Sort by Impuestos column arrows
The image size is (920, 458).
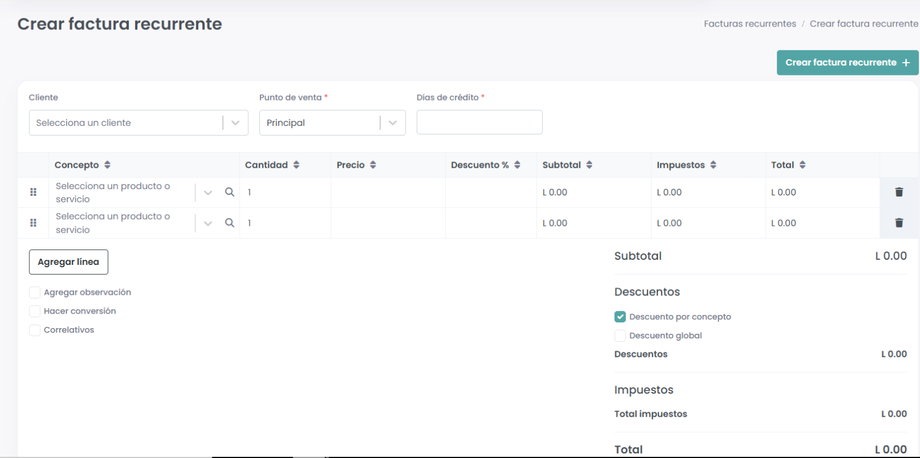click(713, 165)
